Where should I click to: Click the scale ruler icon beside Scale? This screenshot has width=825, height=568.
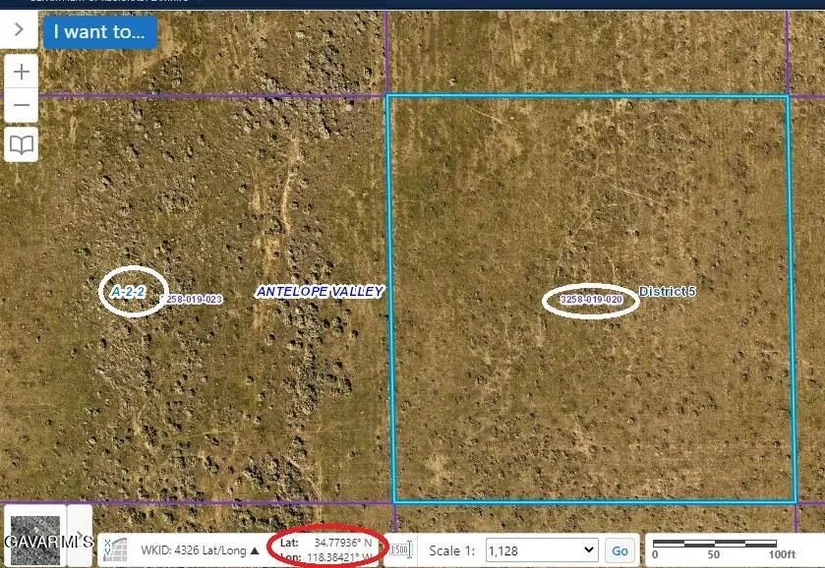click(x=400, y=550)
